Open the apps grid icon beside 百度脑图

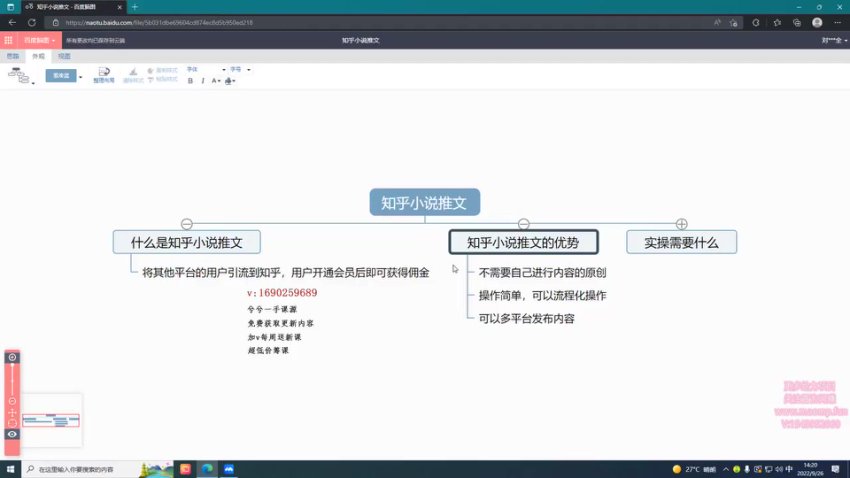pyautogui.click(x=8, y=41)
